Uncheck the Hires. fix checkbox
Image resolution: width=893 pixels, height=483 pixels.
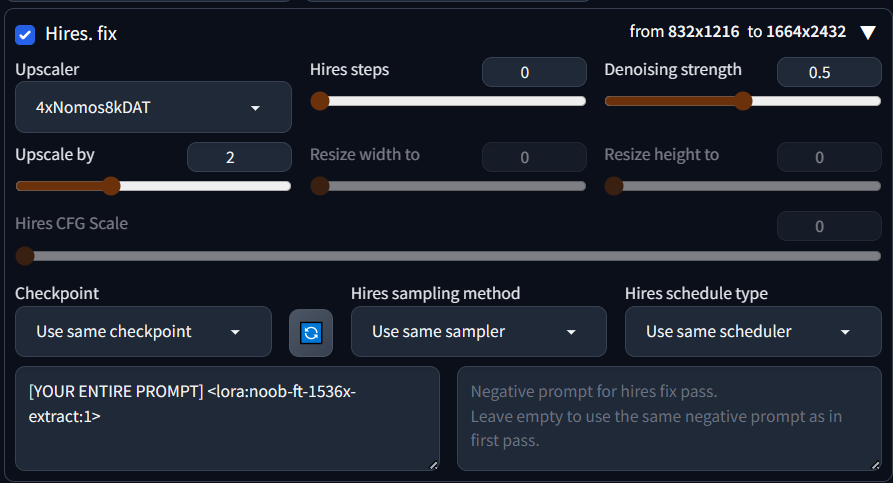[25, 34]
